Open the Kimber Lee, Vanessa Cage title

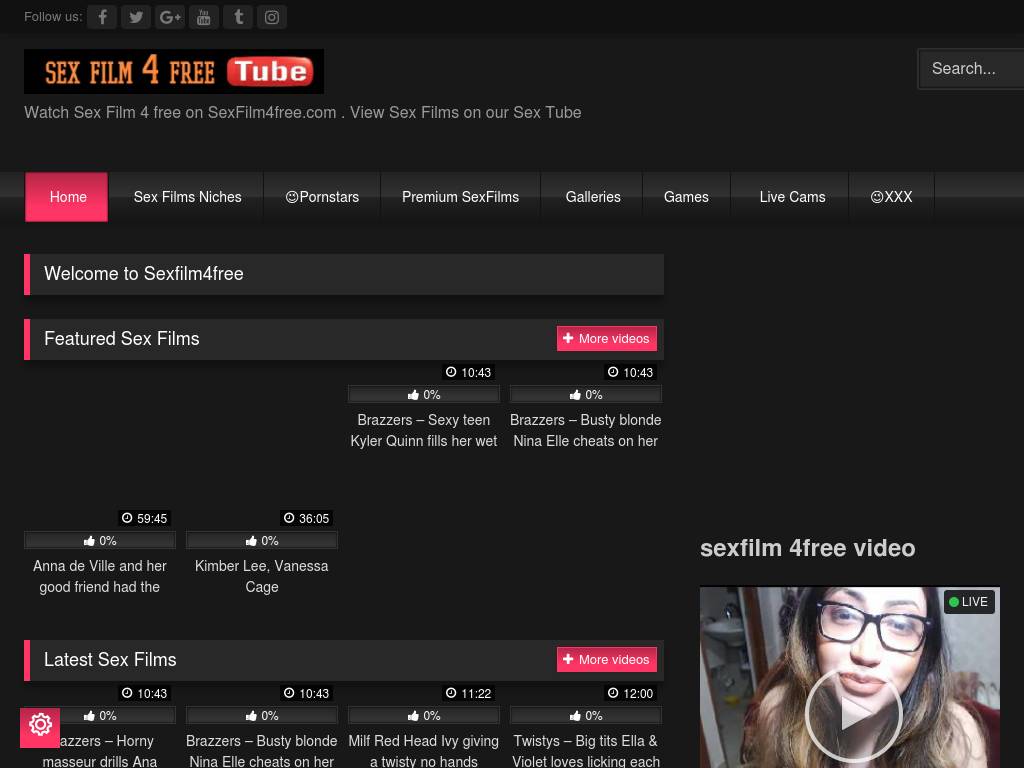(262, 576)
